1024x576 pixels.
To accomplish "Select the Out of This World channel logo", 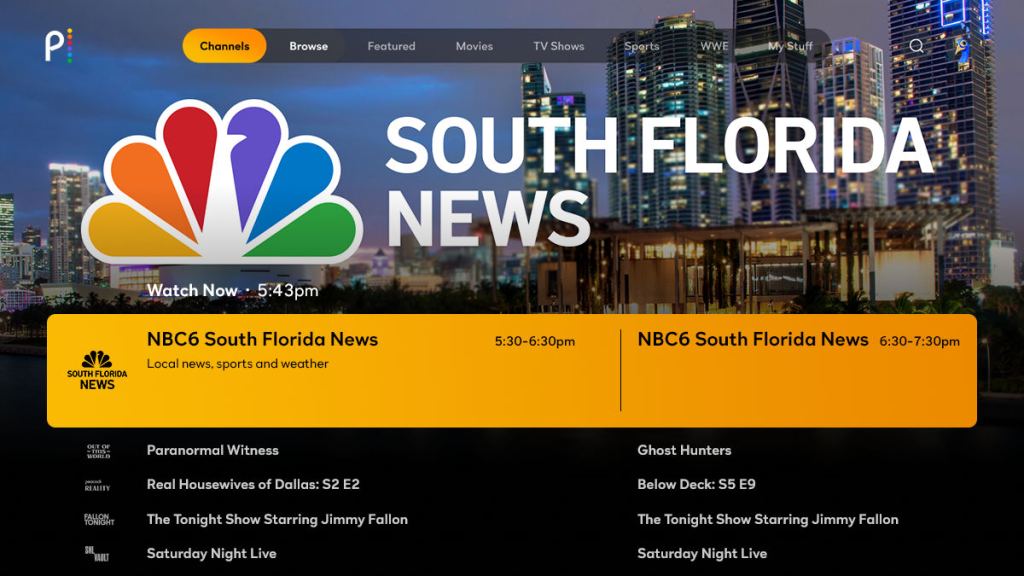I will [98, 451].
